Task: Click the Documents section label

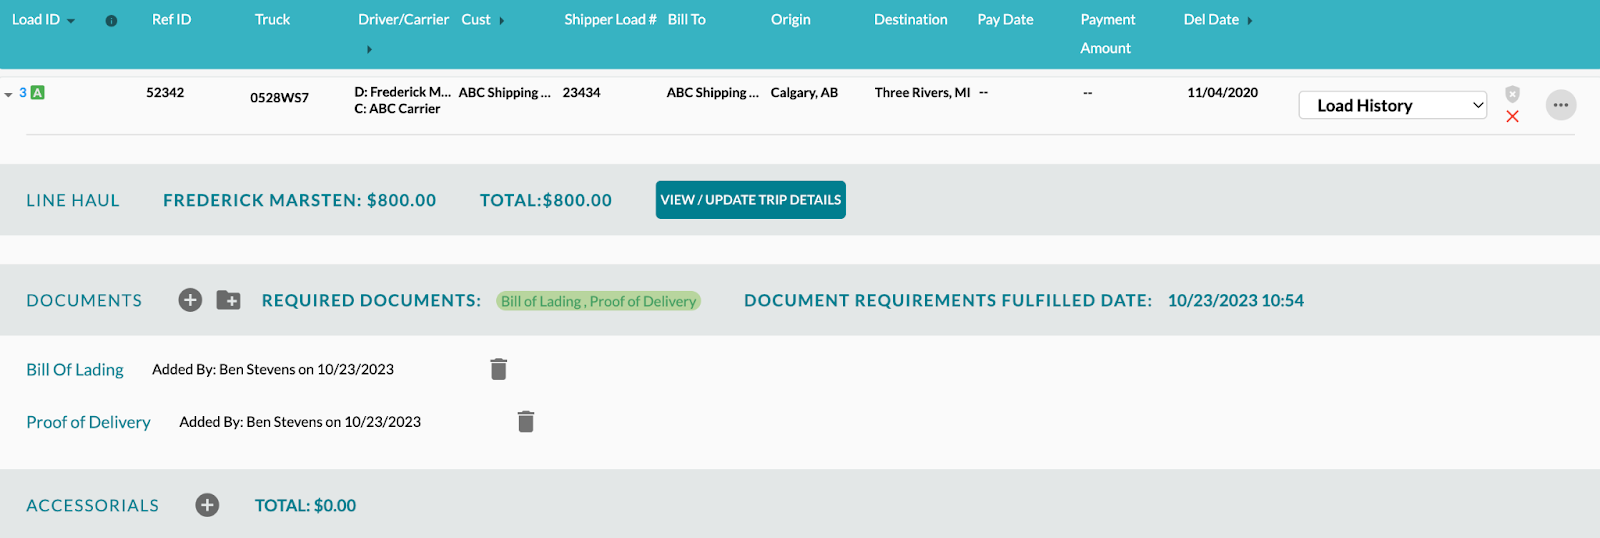Action: pyautogui.click(x=84, y=301)
